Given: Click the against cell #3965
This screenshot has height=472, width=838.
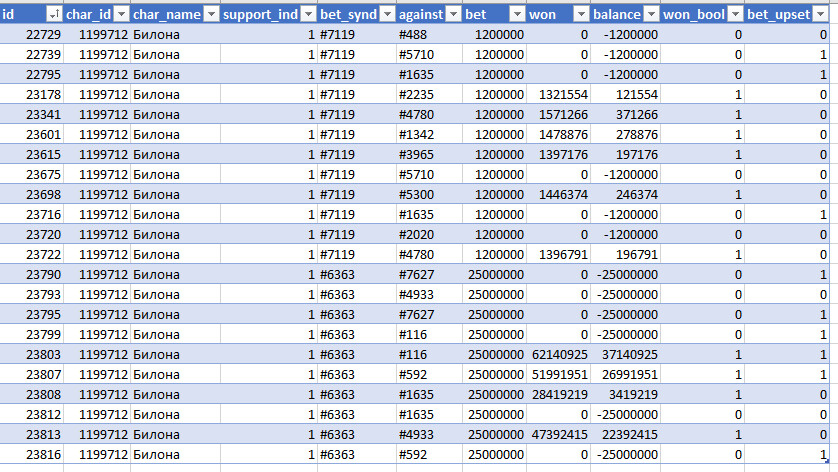Looking at the screenshot, I should coord(429,154).
